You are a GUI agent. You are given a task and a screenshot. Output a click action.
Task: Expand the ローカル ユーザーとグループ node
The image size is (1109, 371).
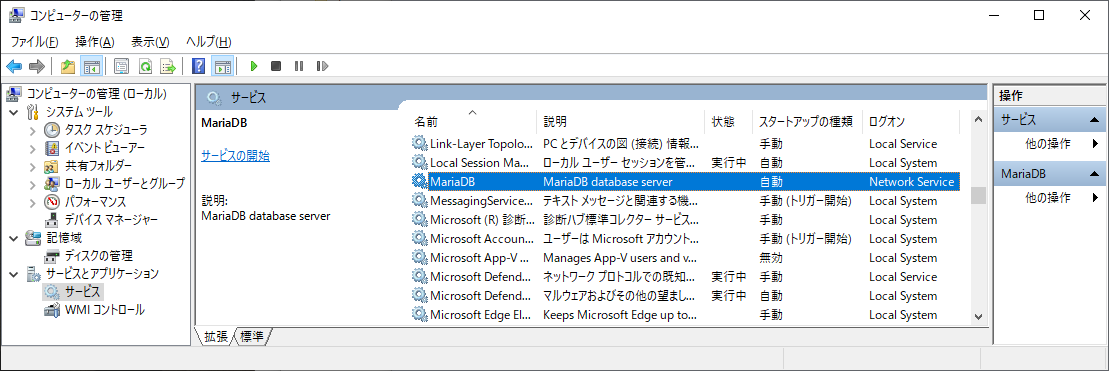pos(33,184)
